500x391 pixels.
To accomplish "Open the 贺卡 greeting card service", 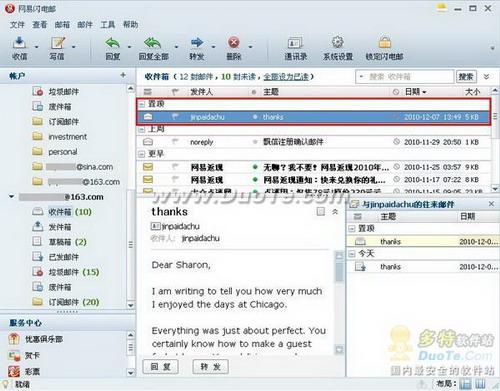I will coord(24,355).
